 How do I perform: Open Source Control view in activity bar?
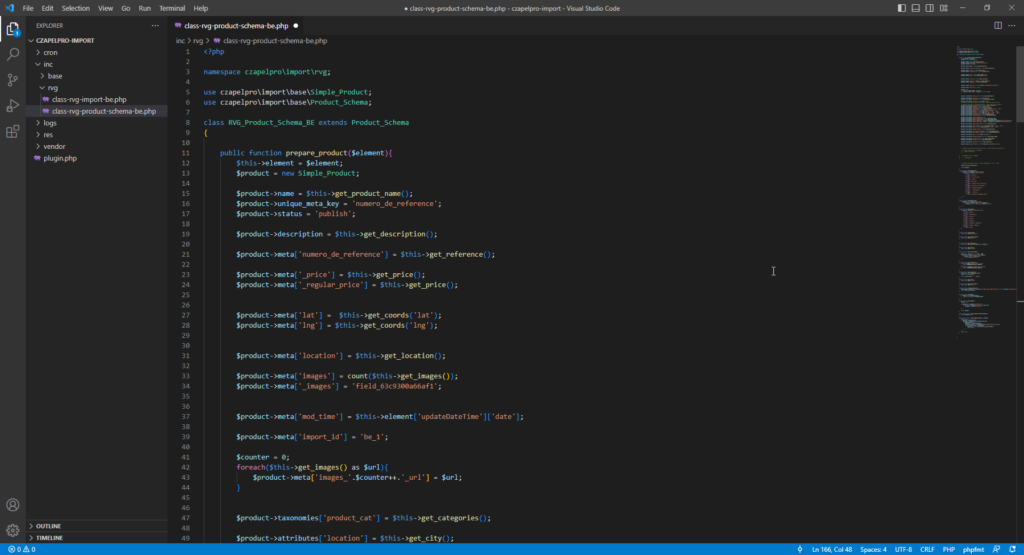[12, 80]
